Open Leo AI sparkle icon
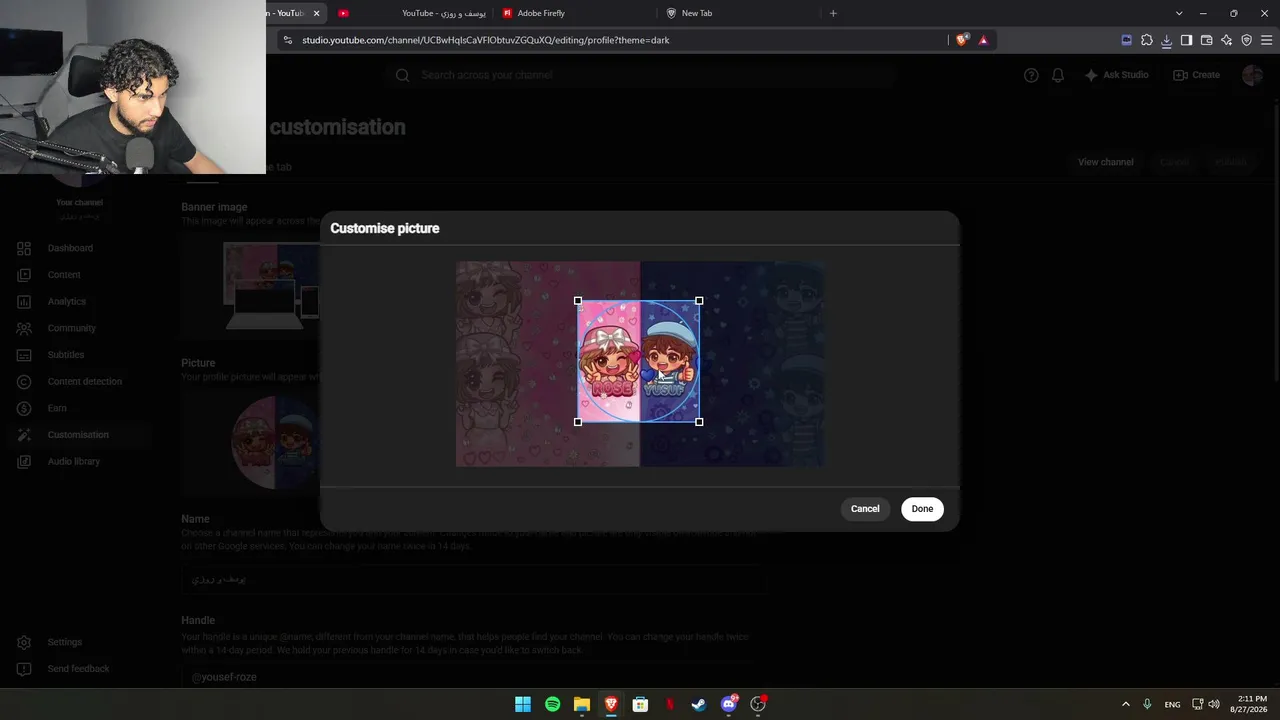This screenshot has height=720, width=1280. 1226,40
